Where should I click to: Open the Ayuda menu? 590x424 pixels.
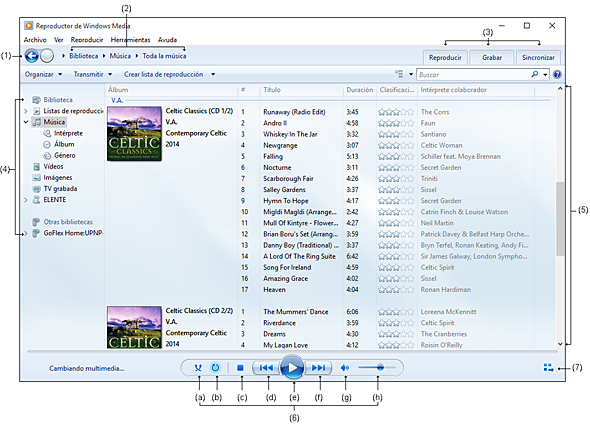click(167, 40)
